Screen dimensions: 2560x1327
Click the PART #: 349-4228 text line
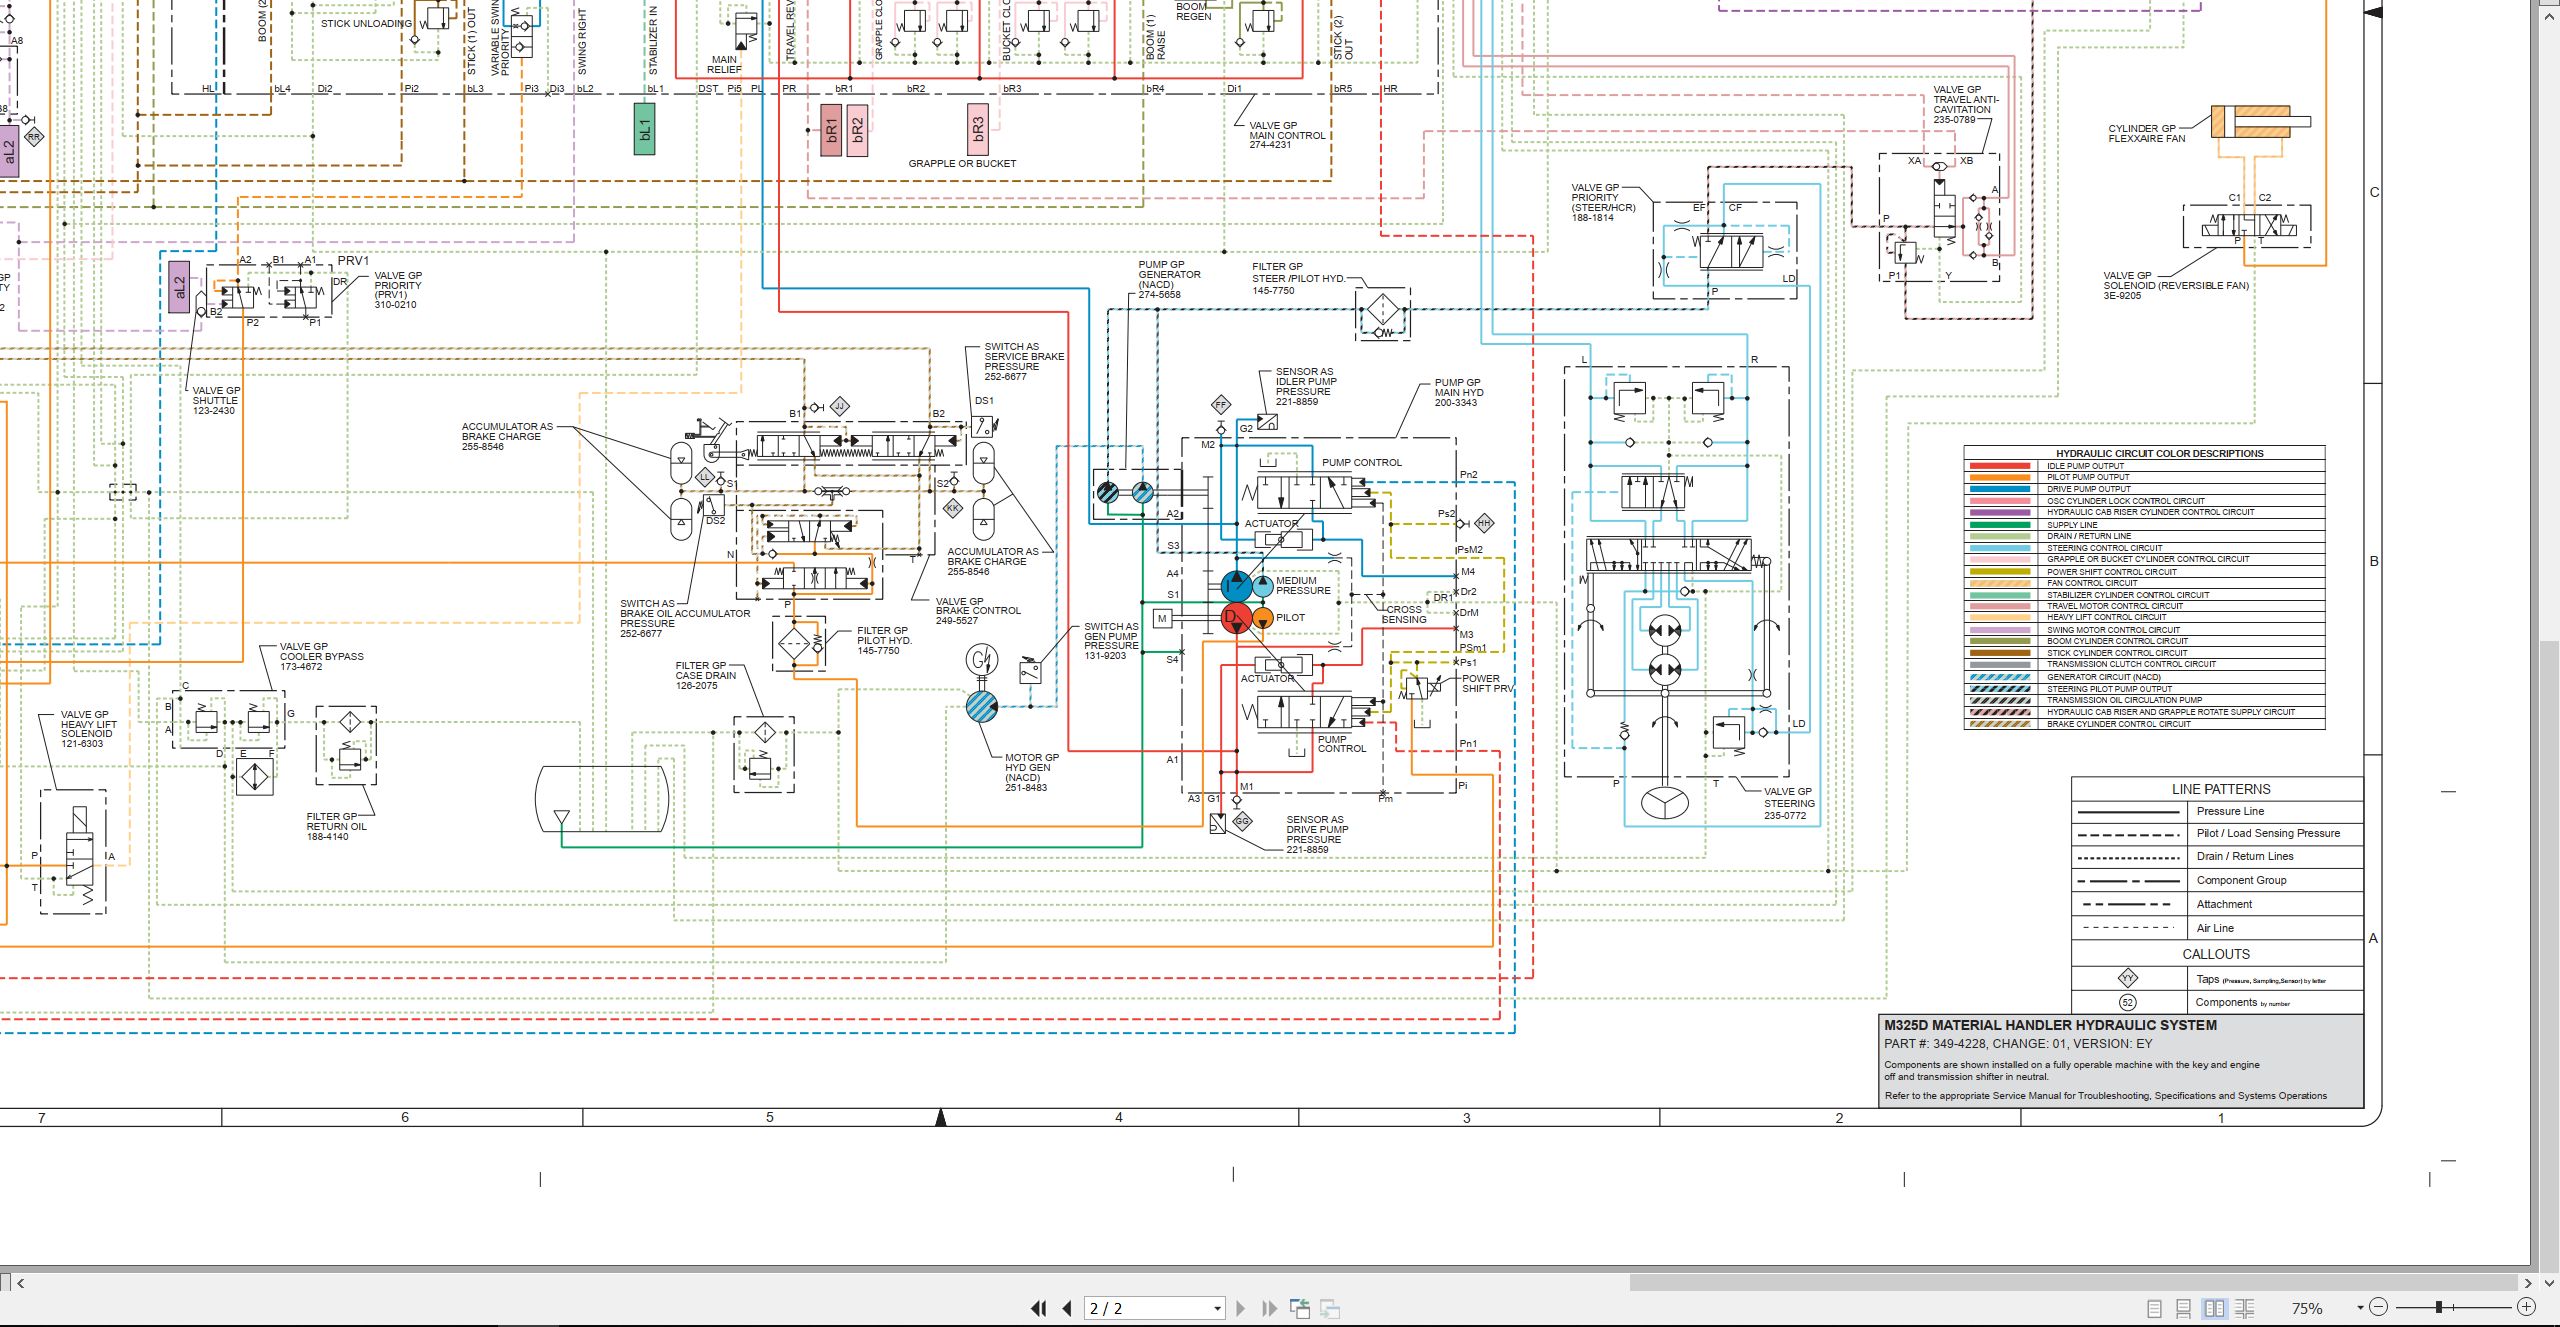pos(2018,1043)
